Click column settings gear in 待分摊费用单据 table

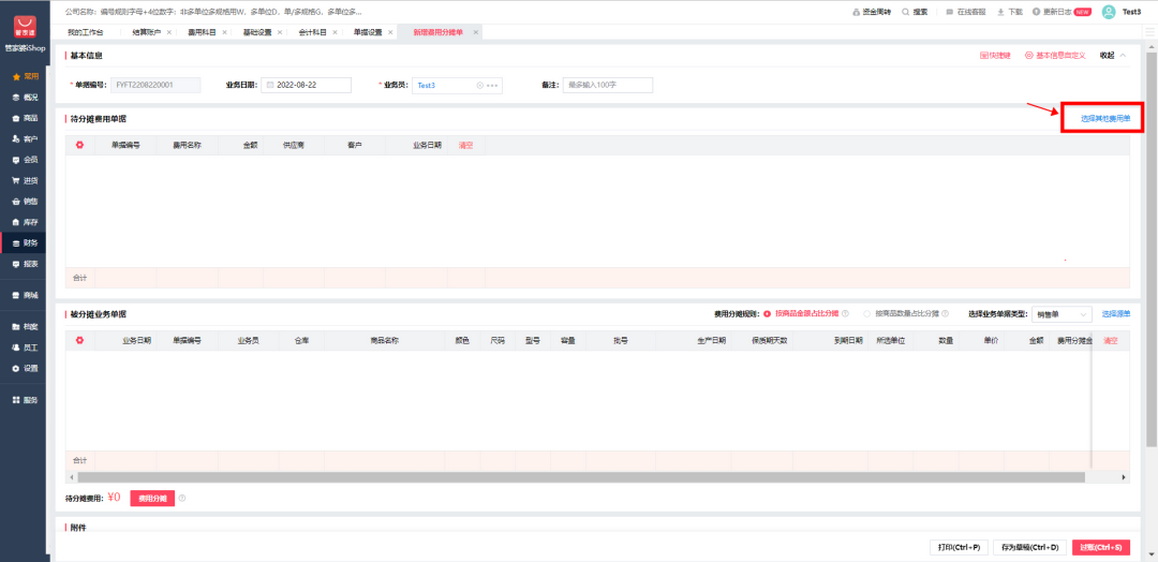coord(80,145)
